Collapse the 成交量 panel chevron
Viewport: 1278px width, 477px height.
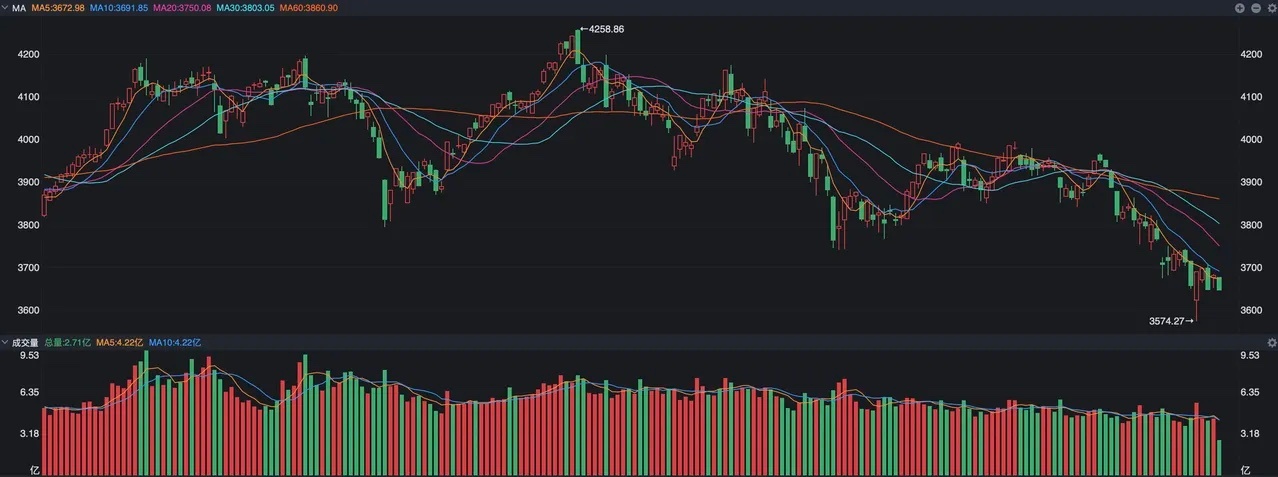tap(5, 343)
